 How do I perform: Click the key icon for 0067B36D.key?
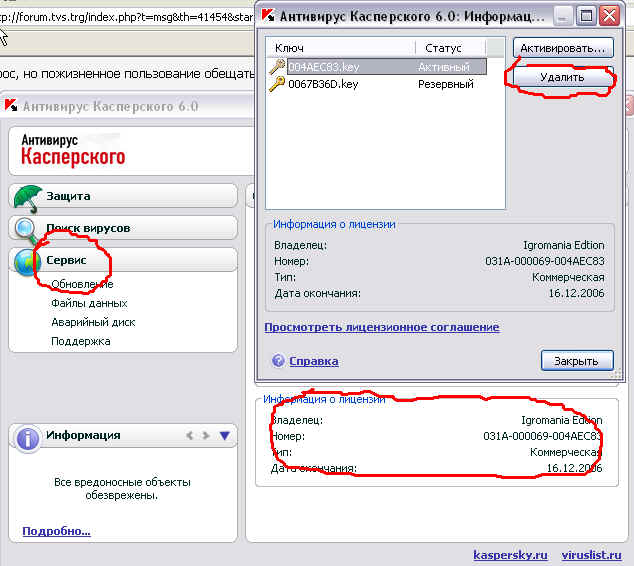point(277,84)
